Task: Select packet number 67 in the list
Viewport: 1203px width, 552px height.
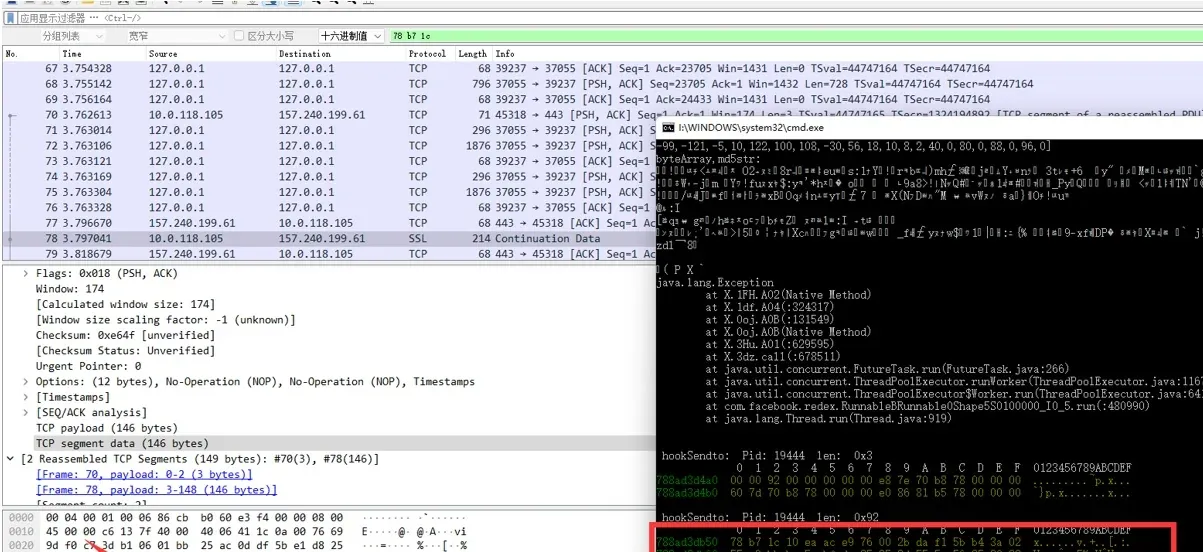Action: click(330, 69)
